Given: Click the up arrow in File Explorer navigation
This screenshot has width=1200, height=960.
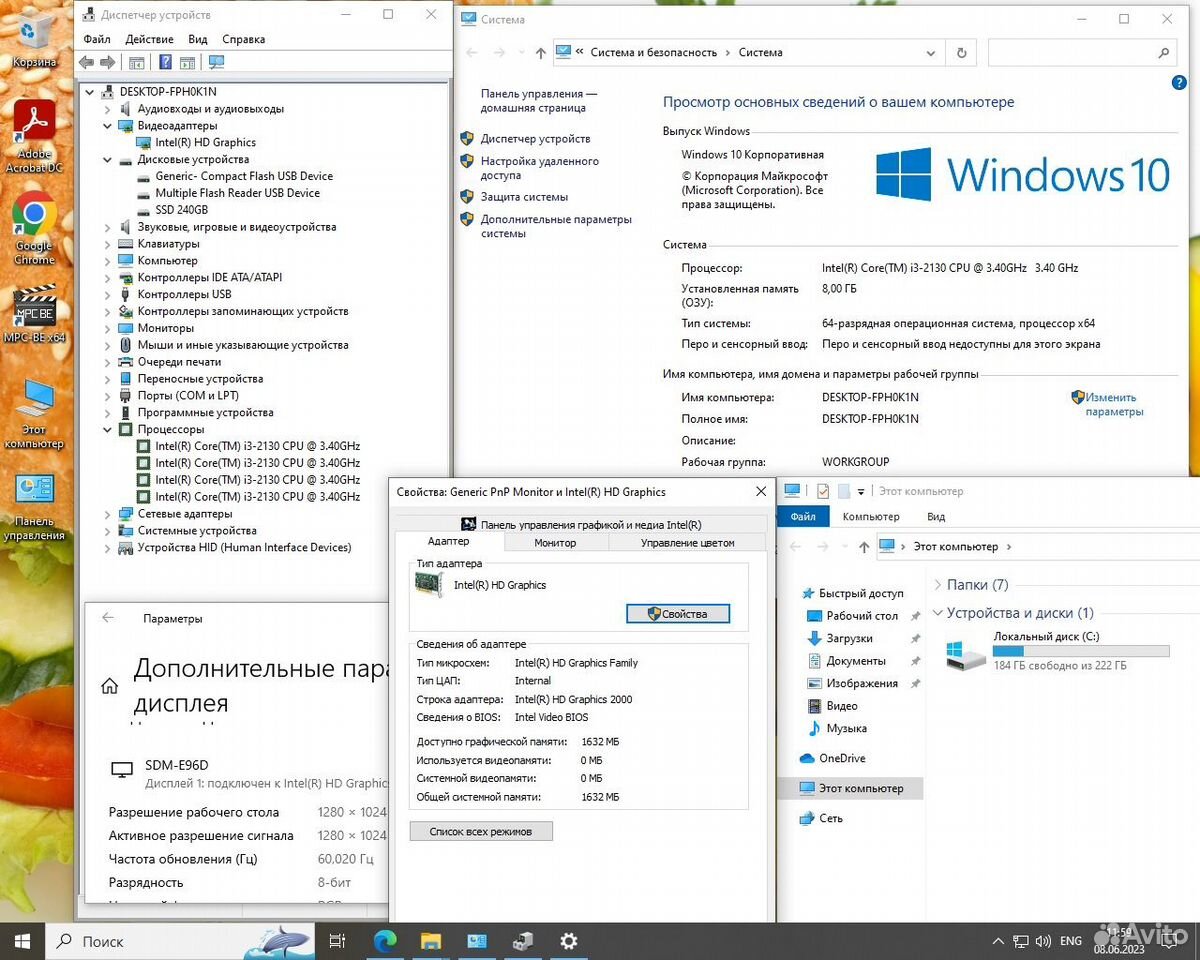Looking at the screenshot, I should point(864,547).
